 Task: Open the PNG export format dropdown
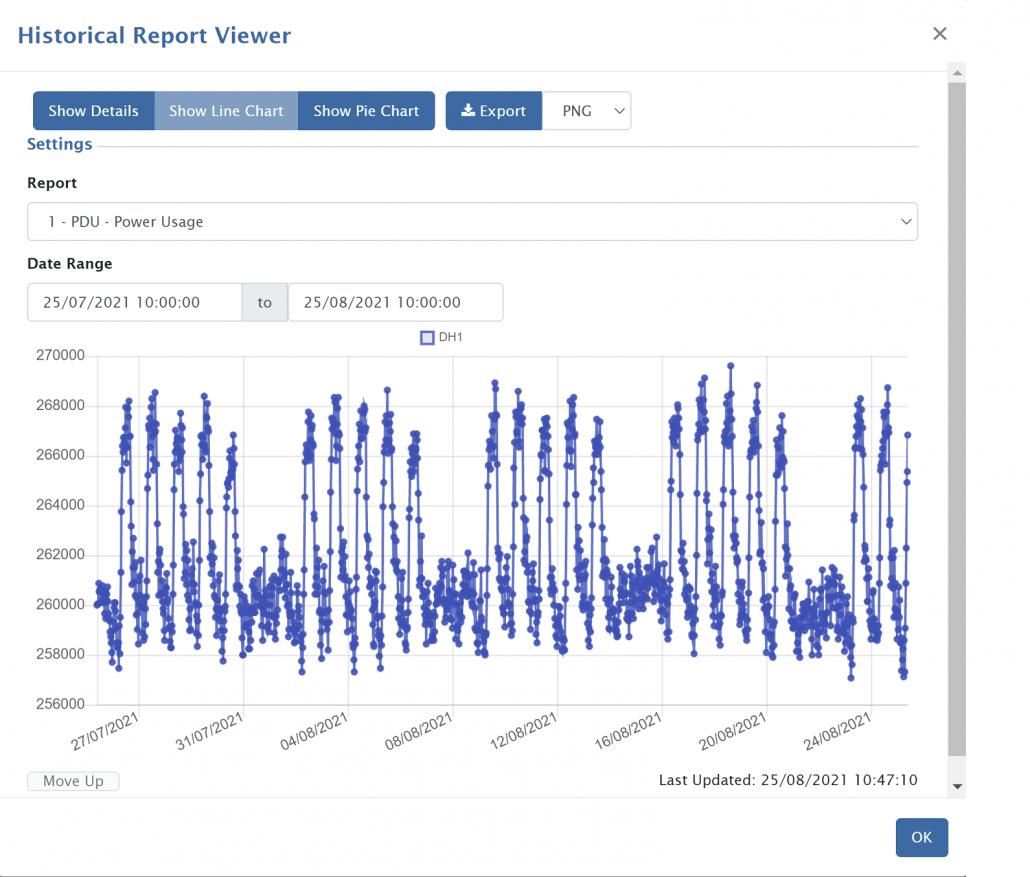coord(586,111)
